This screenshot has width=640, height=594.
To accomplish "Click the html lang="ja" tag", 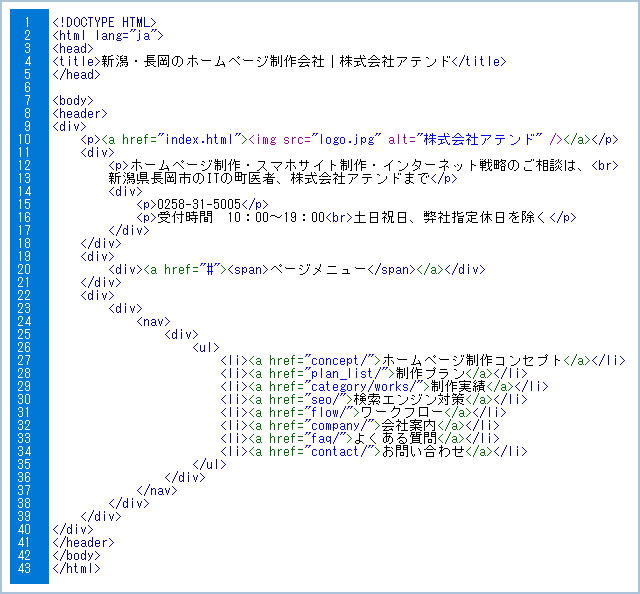I will coord(108,36).
